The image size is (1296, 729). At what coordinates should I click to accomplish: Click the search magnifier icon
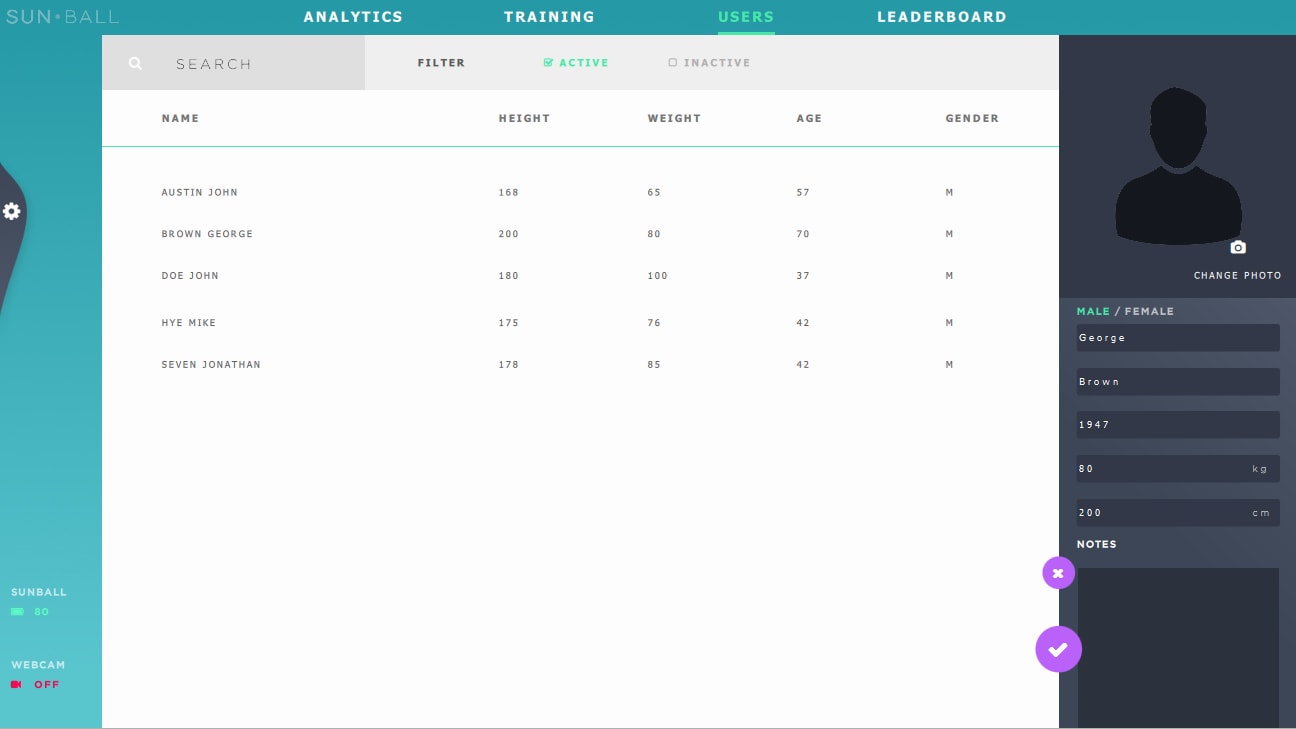click(135, 63)
